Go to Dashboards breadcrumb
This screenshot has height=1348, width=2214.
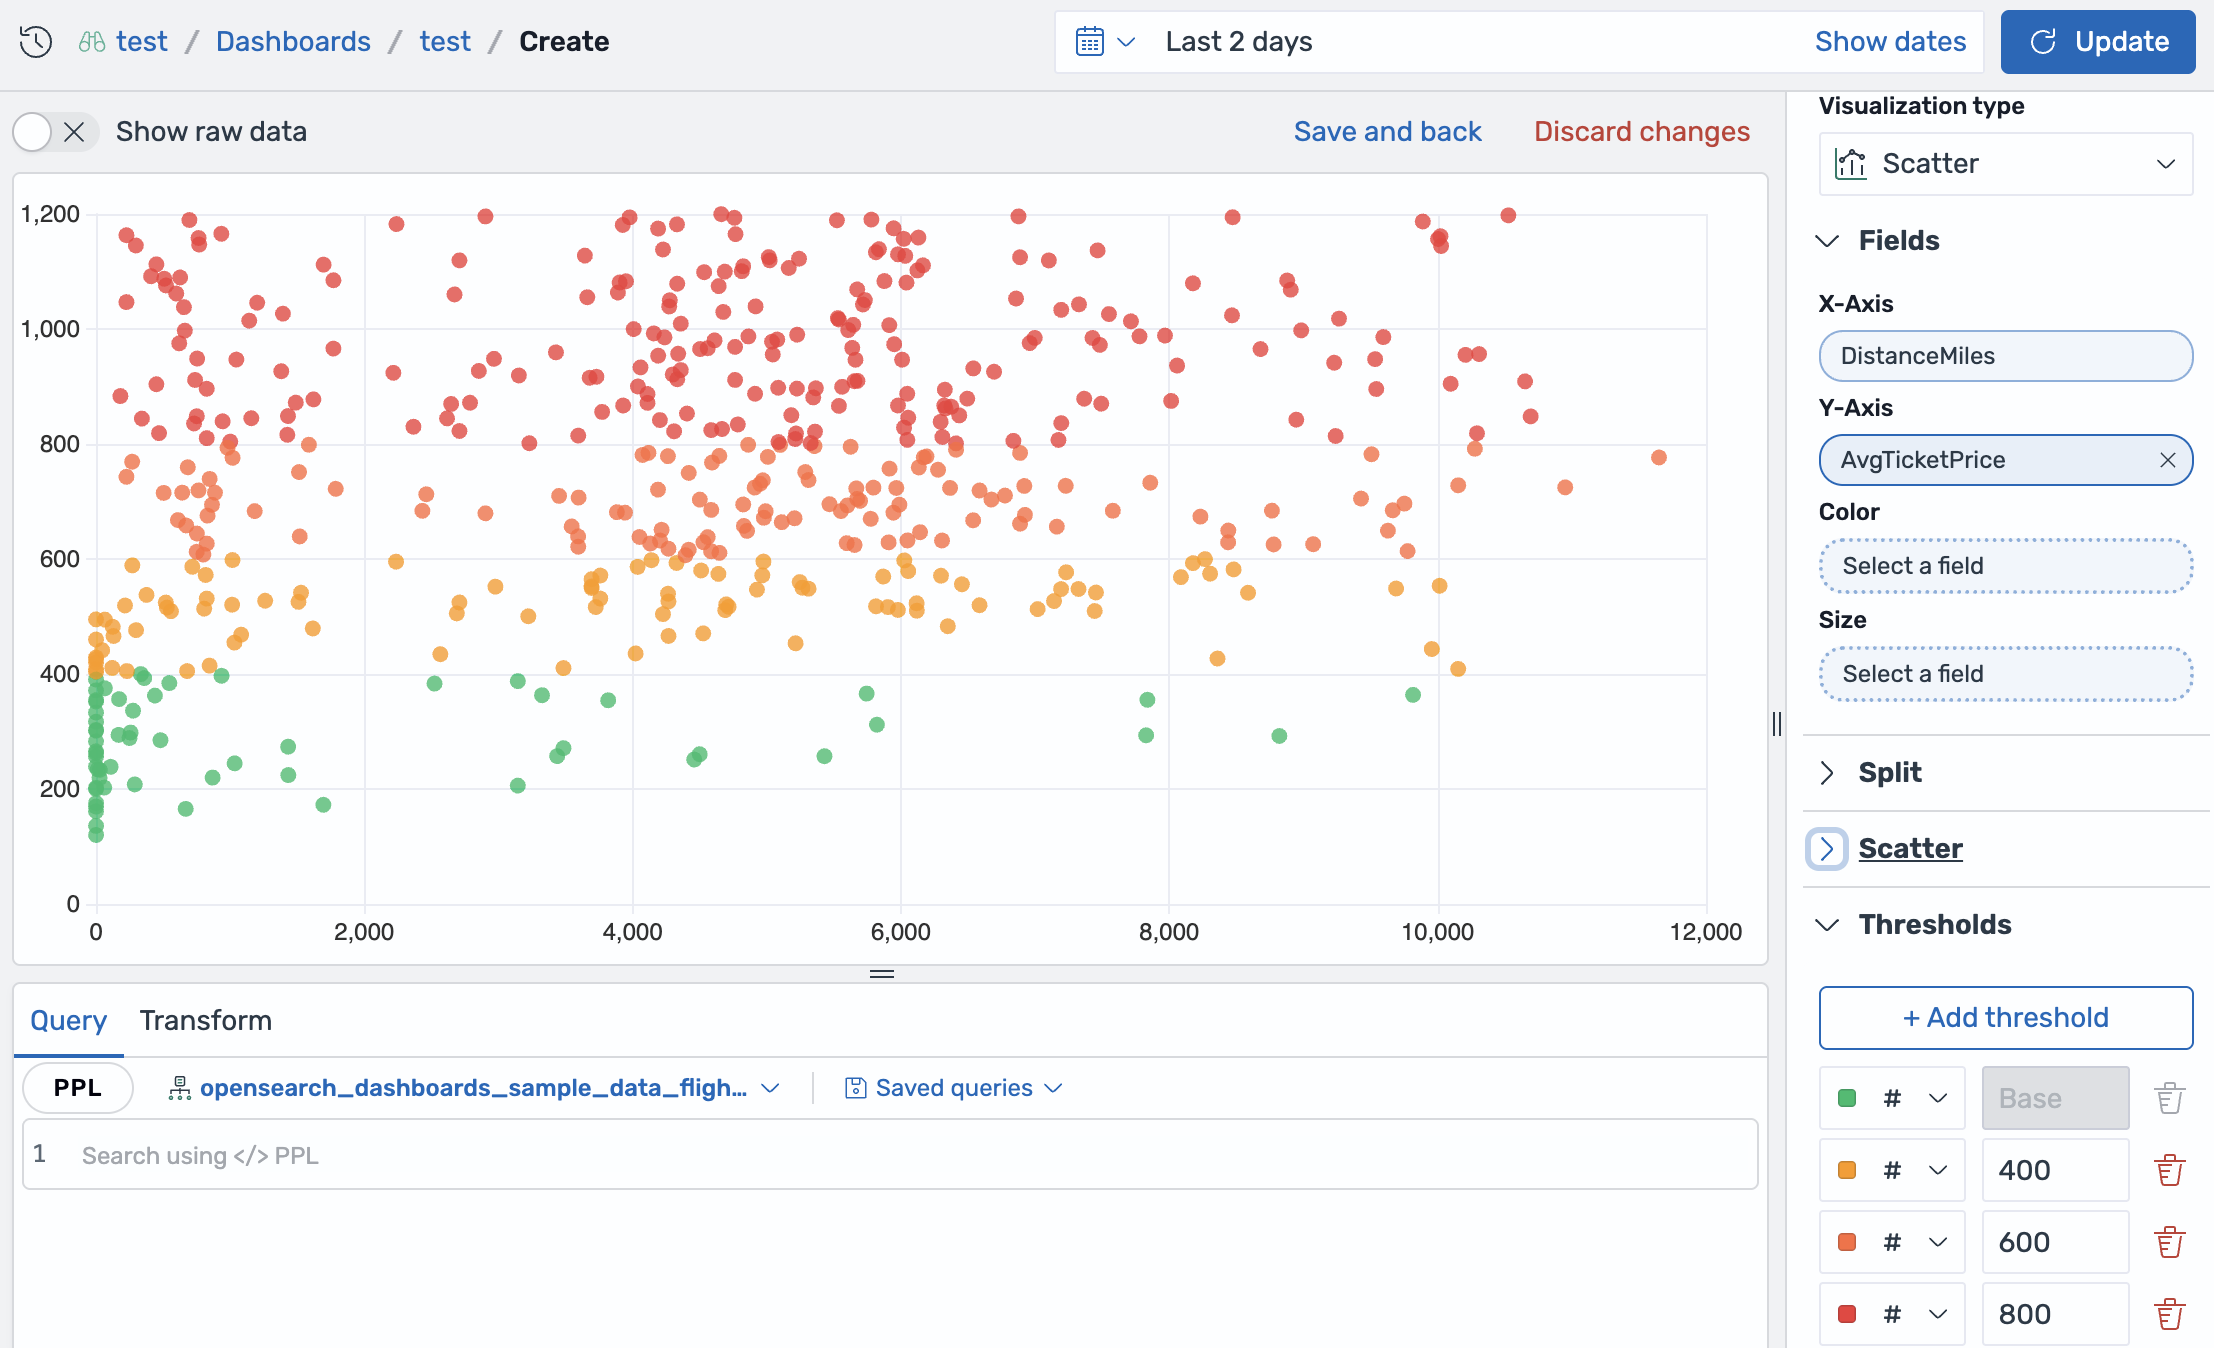pos(293,42)
